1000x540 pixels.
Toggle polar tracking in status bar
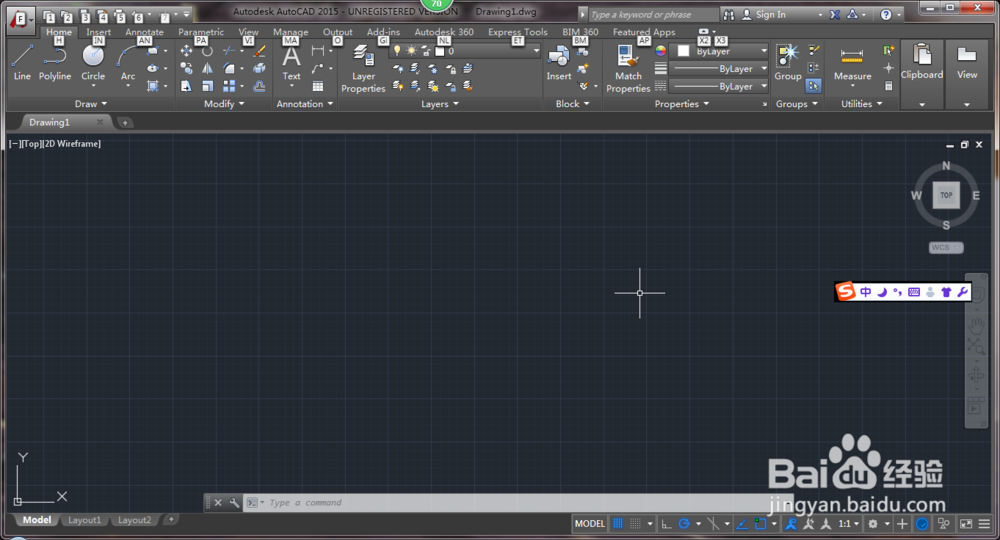point(684,523)
